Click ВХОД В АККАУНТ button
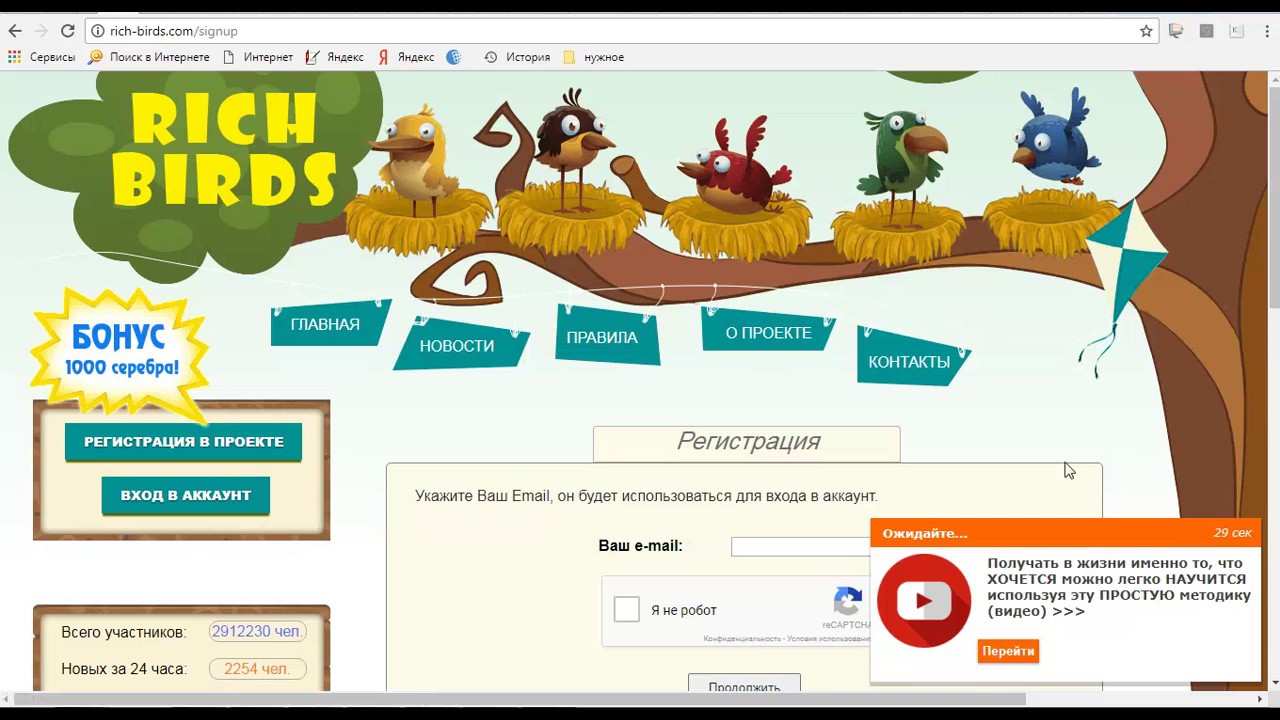 click(185, 496)
